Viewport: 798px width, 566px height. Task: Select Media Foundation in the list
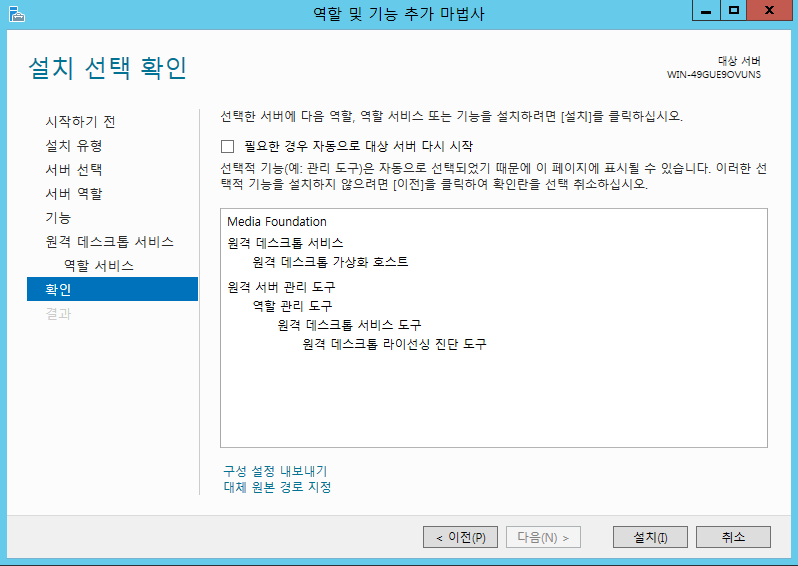(x=277, y=221)
